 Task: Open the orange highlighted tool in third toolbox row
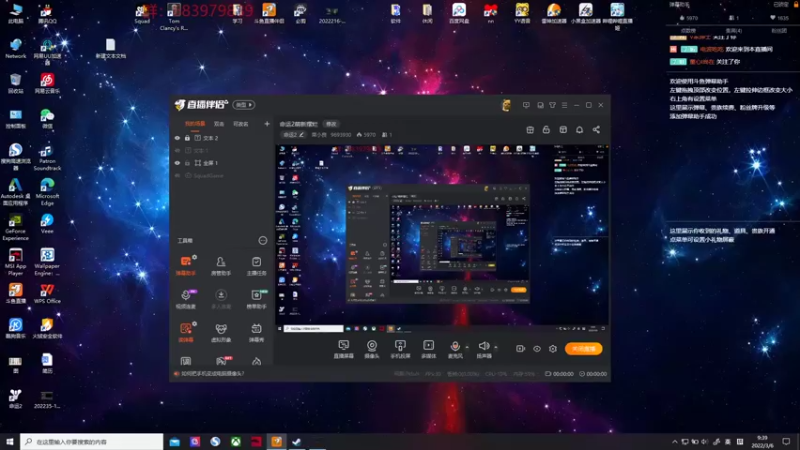click(186, 332)
